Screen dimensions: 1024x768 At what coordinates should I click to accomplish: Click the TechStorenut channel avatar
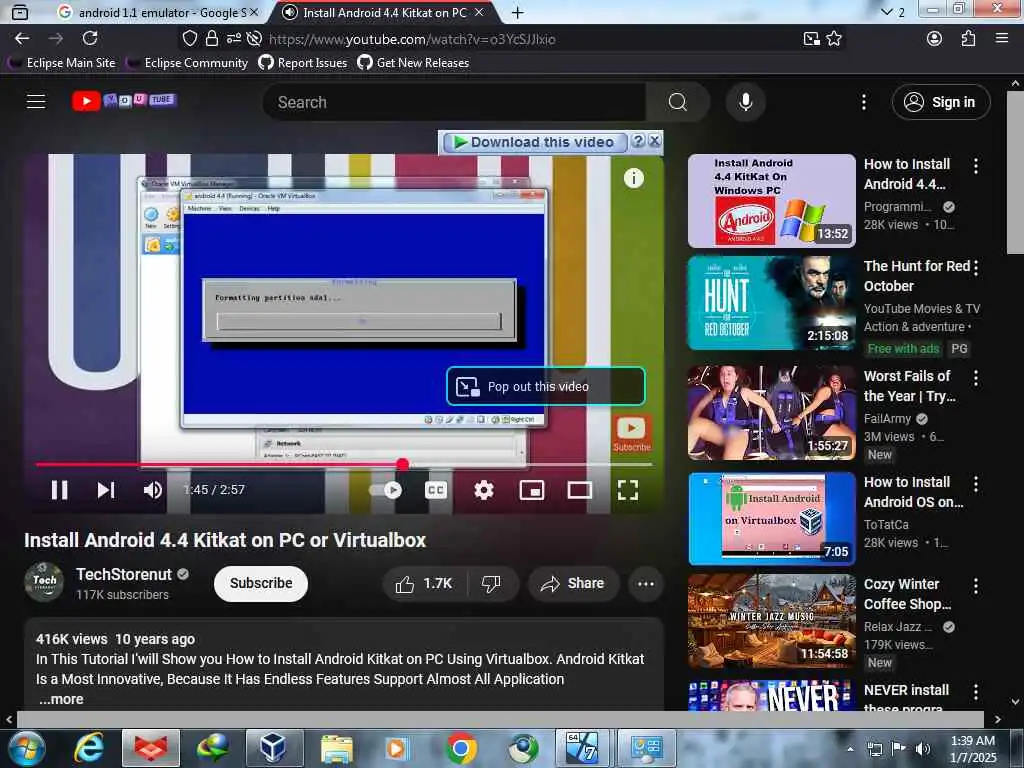point(44,581)
